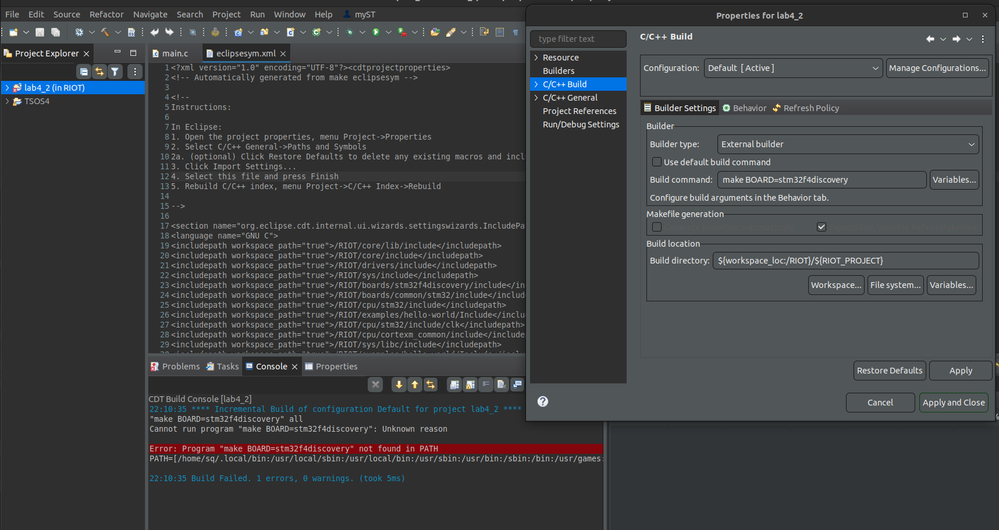999x530 pixels.
Task: Click the Apply and Close button
Action: tap(953, 402)
